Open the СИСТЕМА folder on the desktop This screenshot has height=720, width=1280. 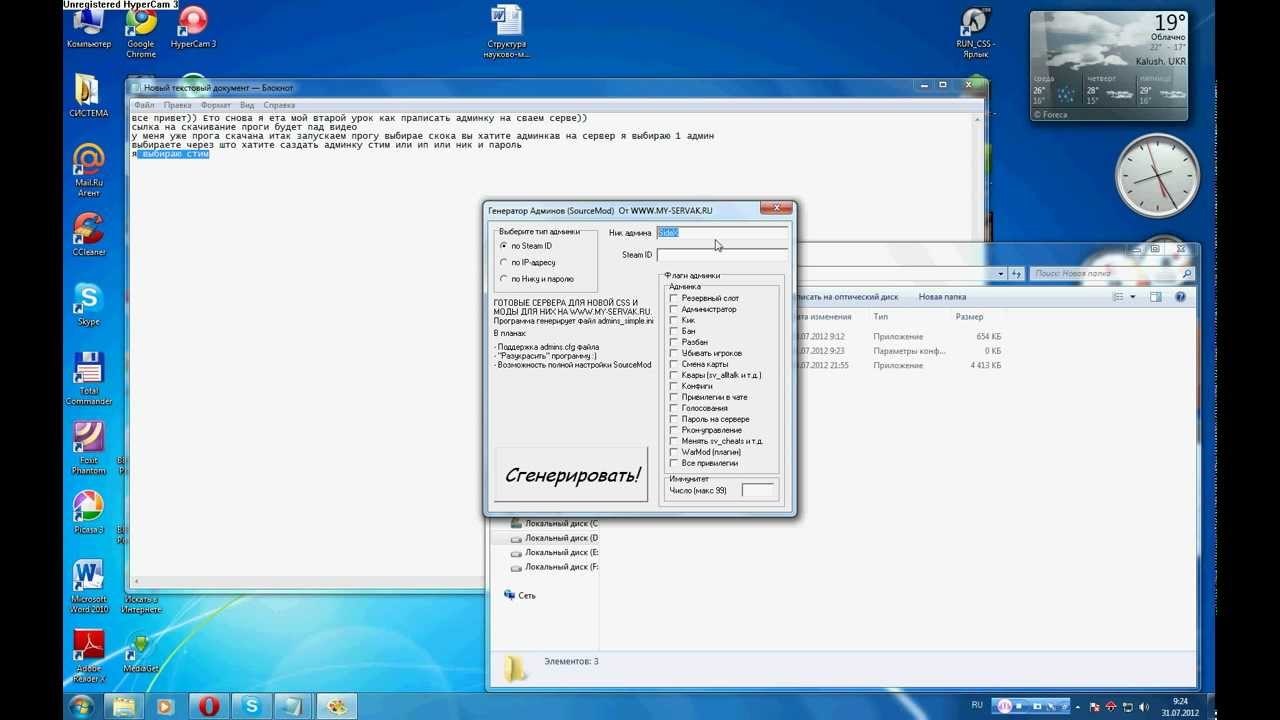(88, 97)
